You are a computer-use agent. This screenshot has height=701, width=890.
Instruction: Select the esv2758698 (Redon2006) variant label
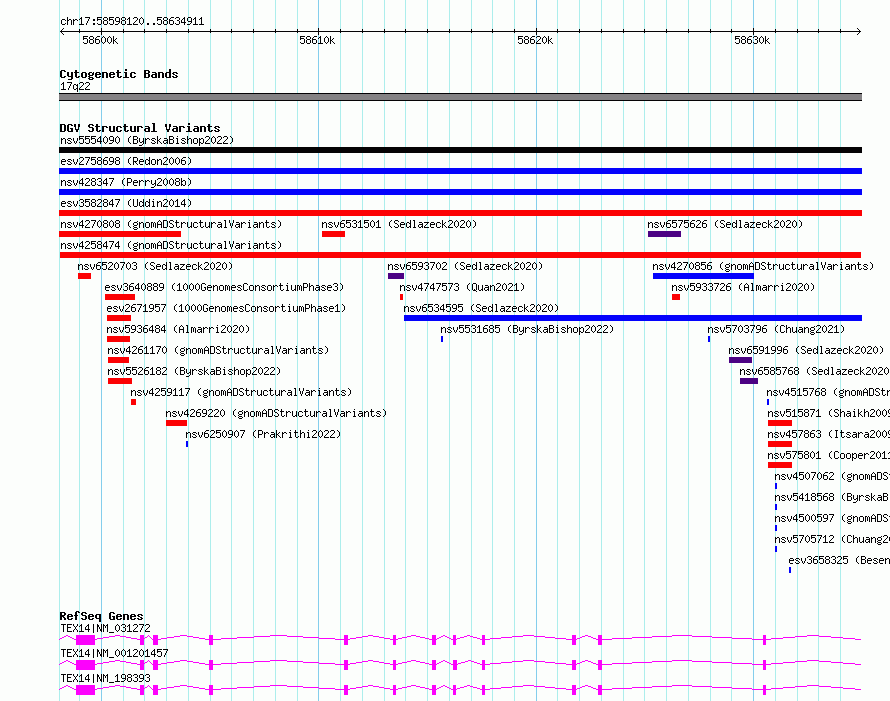tap(126, 161)
